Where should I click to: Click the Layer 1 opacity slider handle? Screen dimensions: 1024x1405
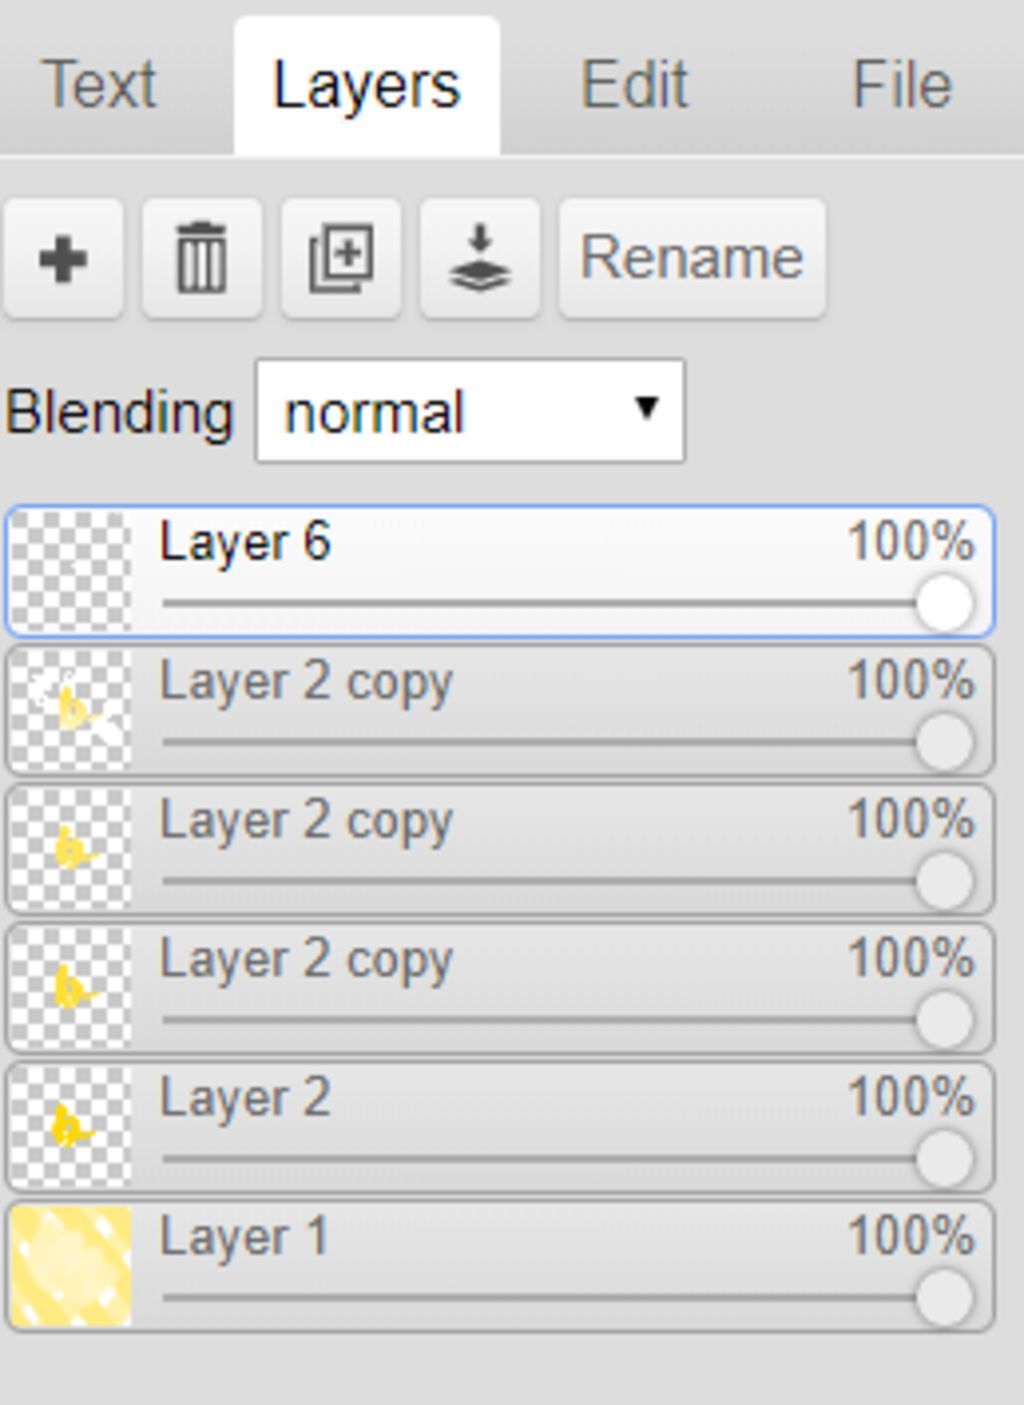pyautogui.click(x=944, y=1298)
